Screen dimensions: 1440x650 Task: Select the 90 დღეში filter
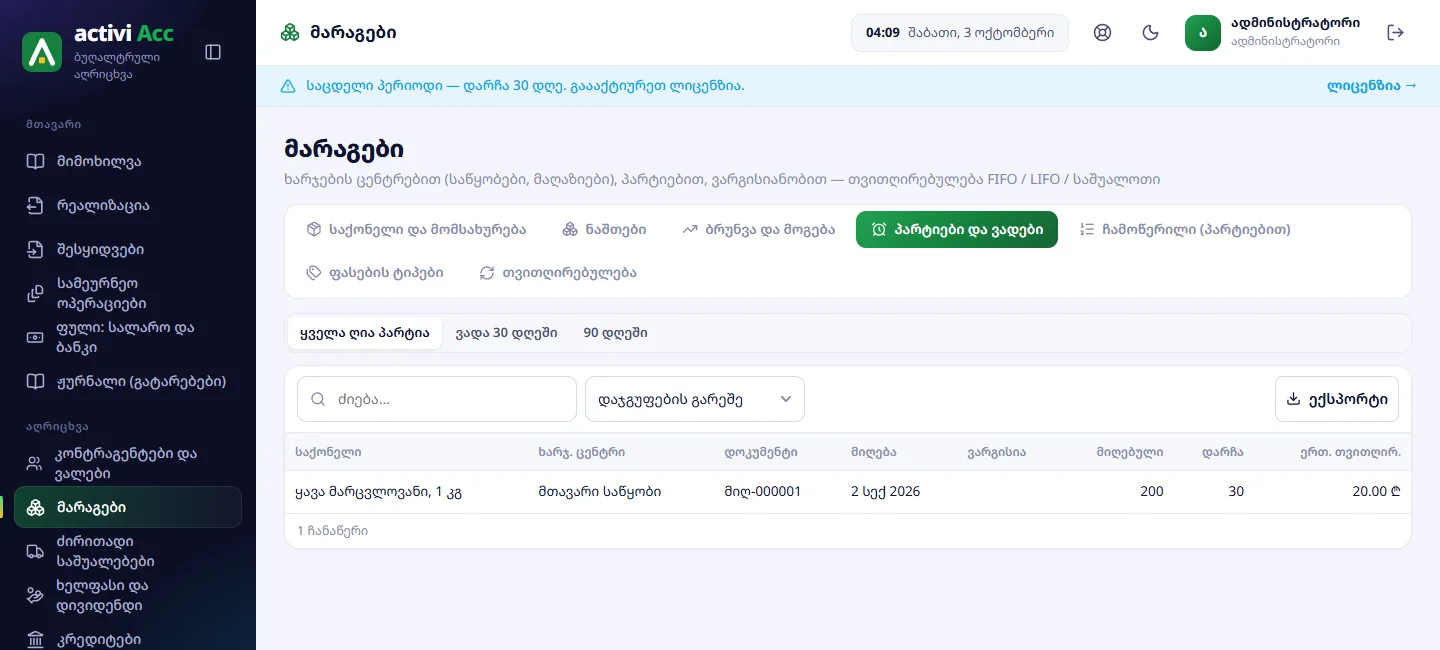click(x=615, y=333)
